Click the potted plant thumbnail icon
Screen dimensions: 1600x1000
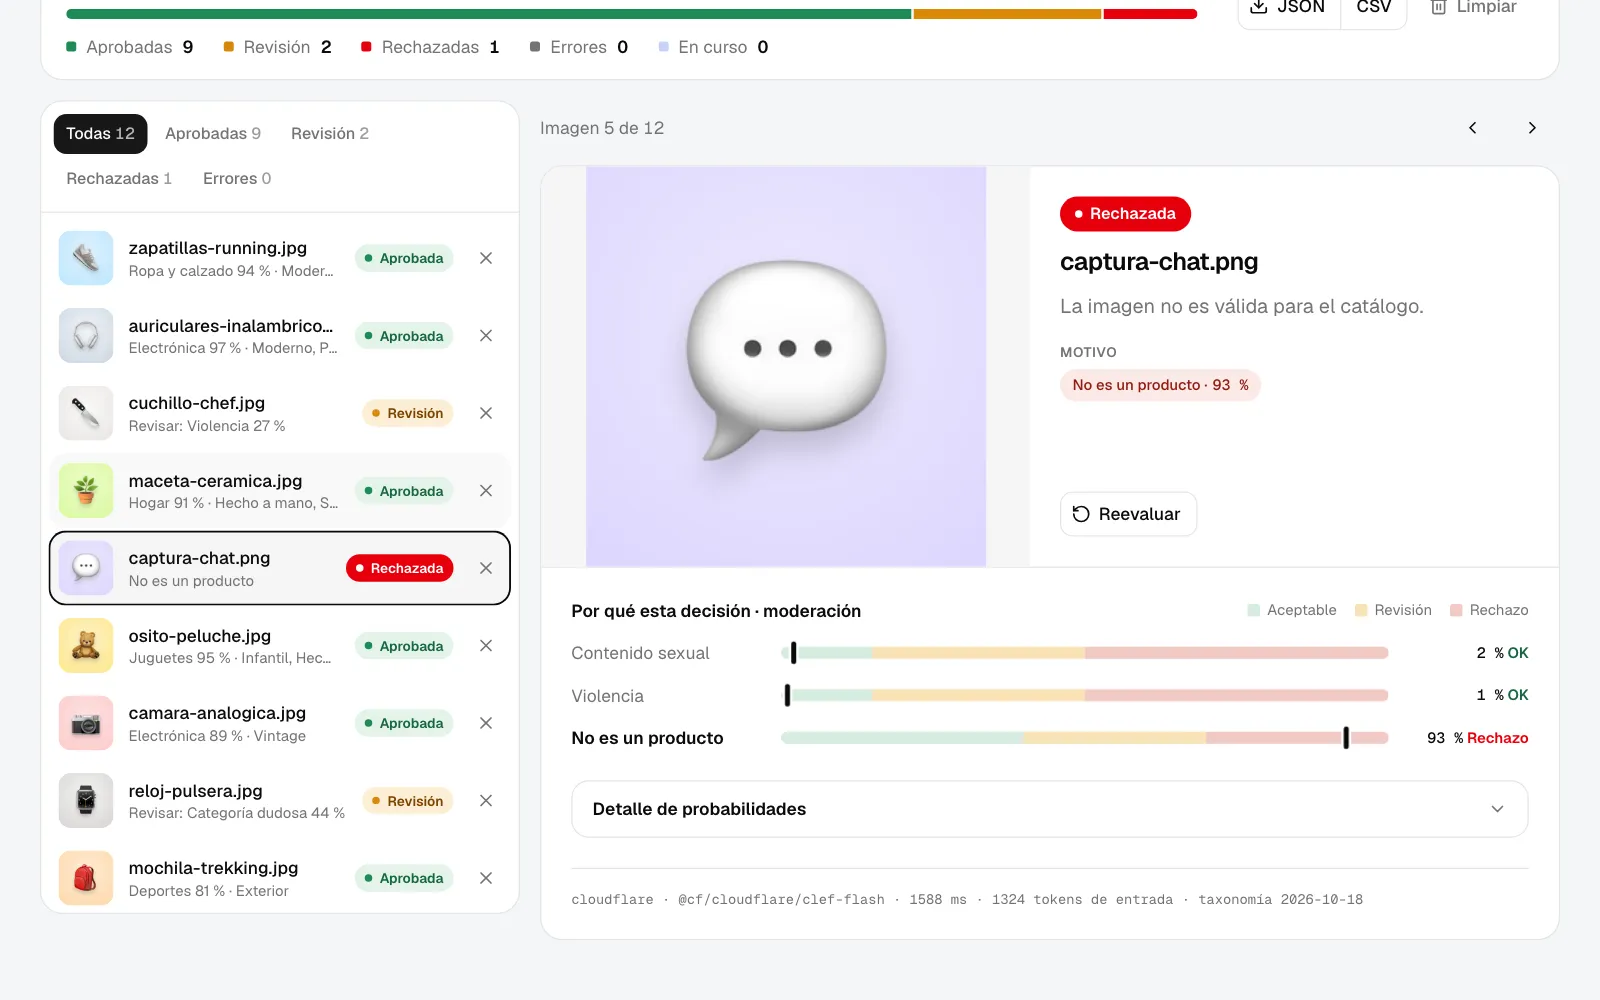[x=86, y=491]
